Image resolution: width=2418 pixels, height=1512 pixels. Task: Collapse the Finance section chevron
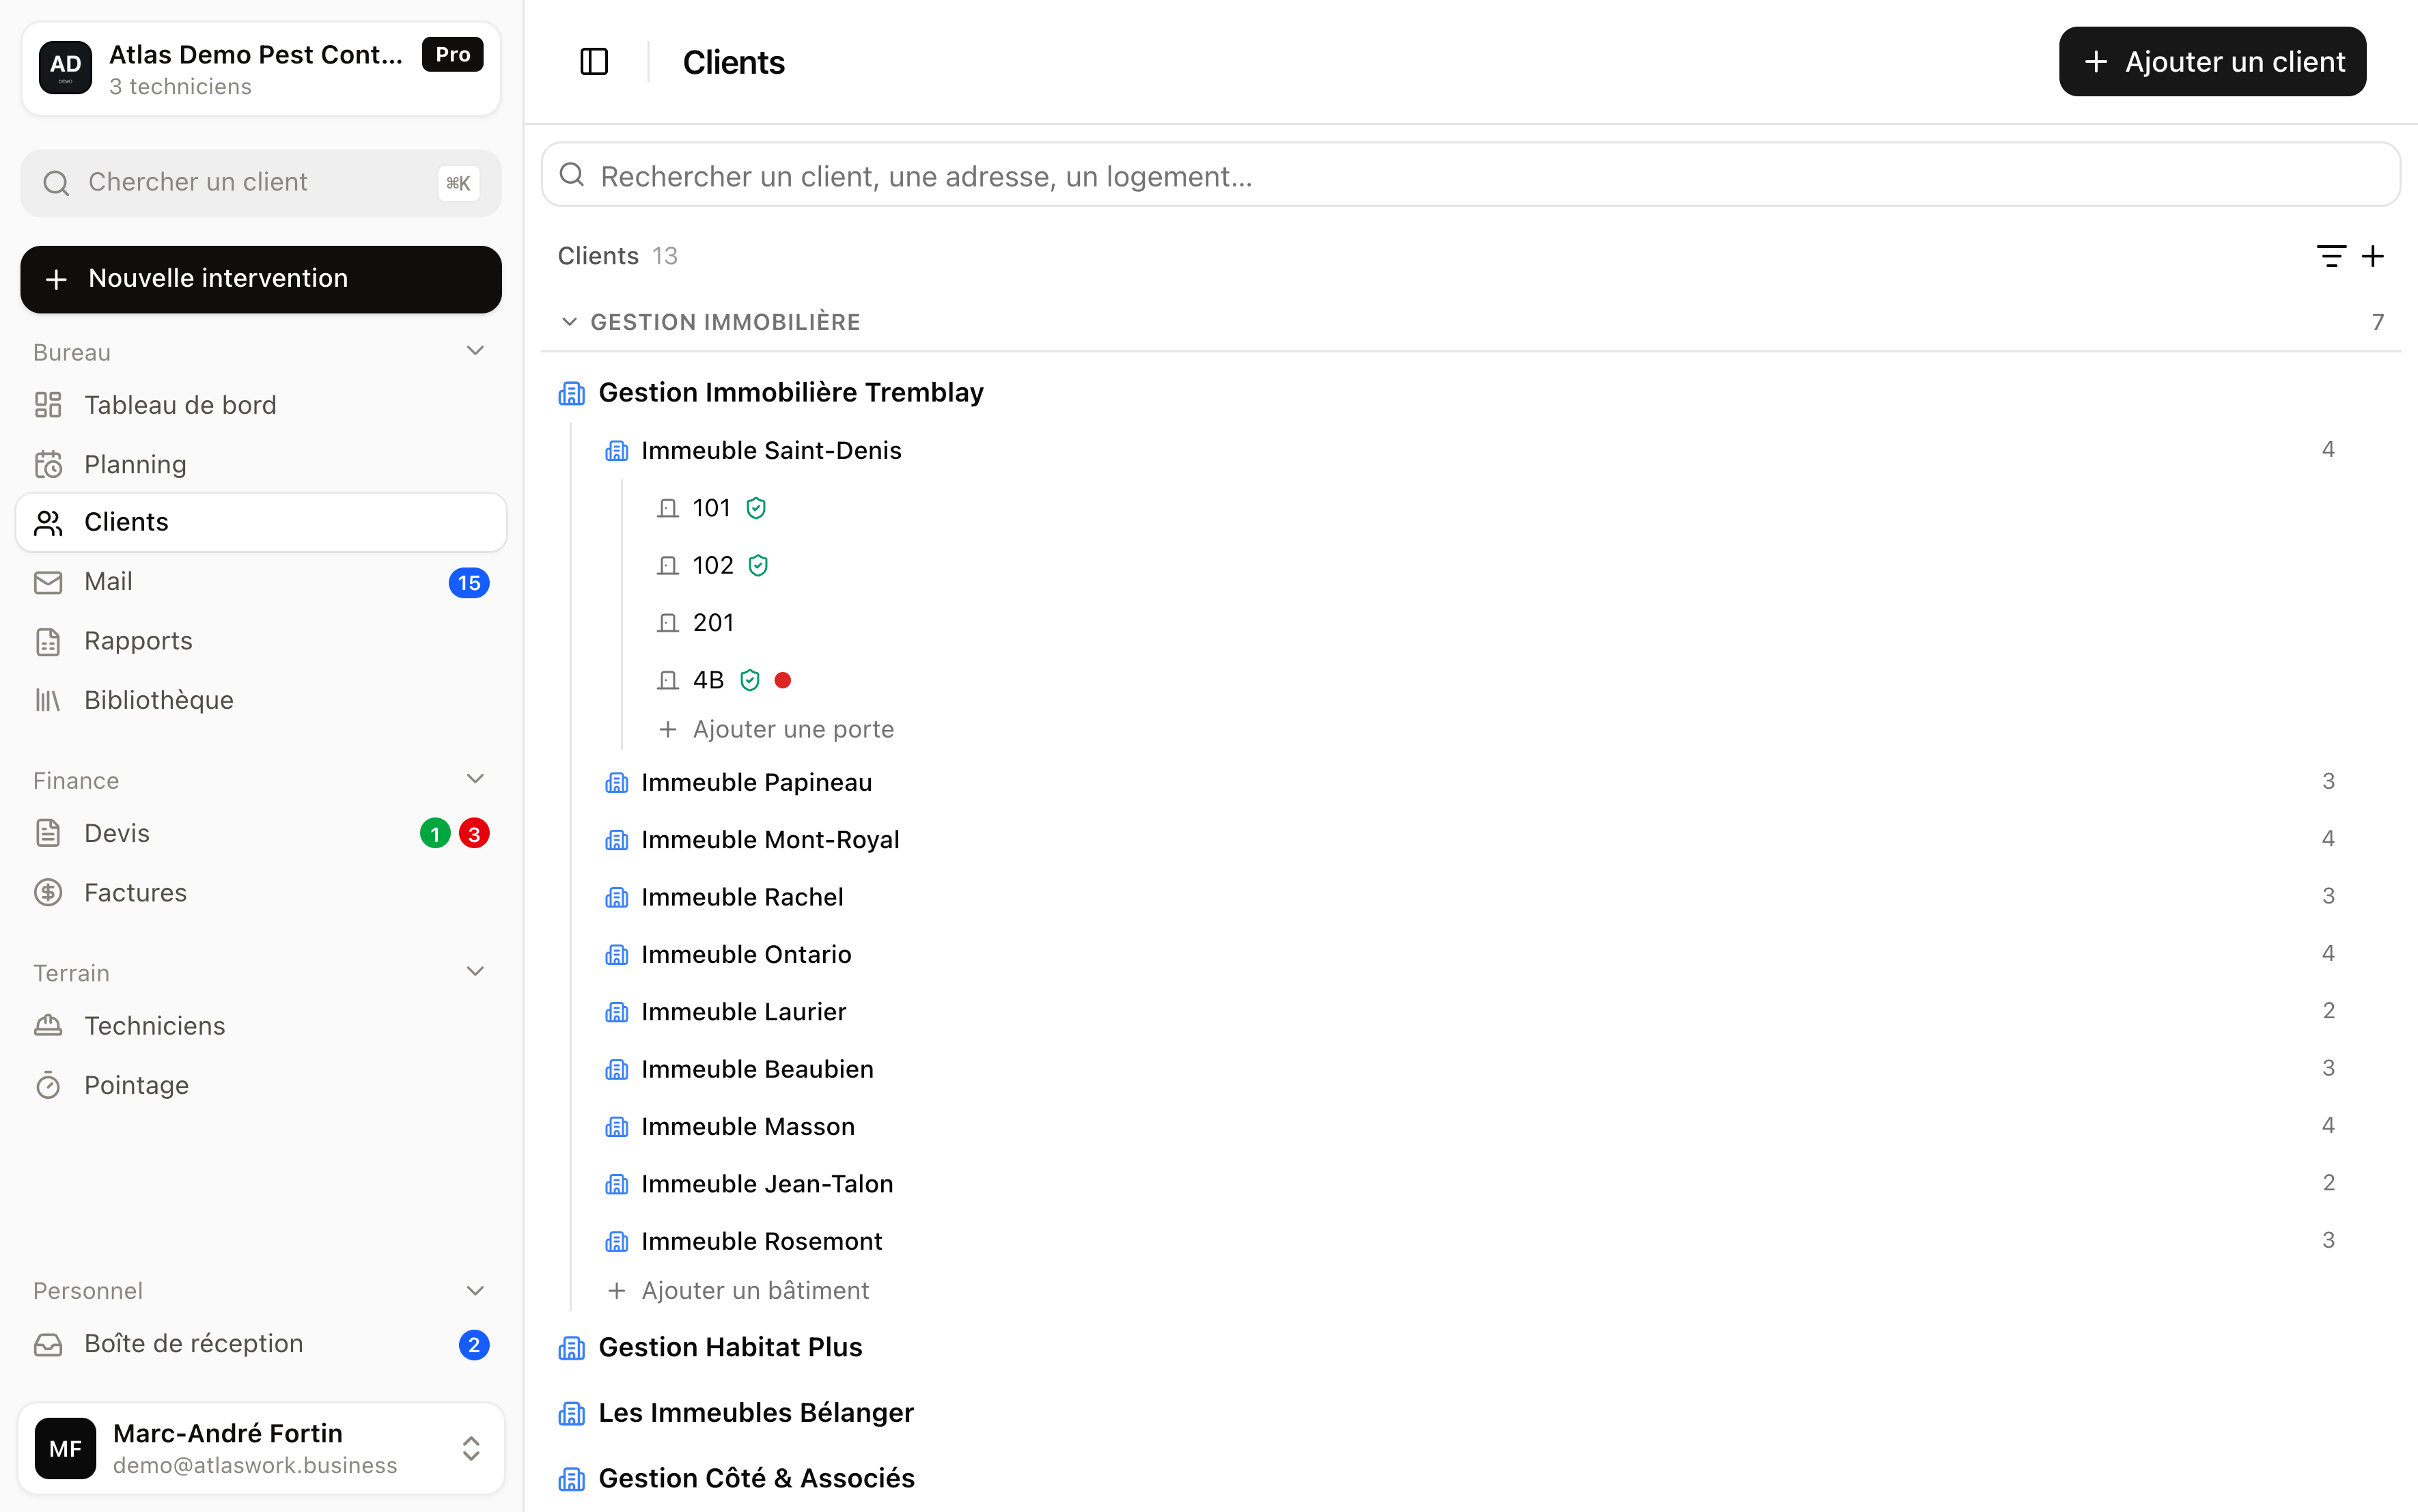point(476,778)
